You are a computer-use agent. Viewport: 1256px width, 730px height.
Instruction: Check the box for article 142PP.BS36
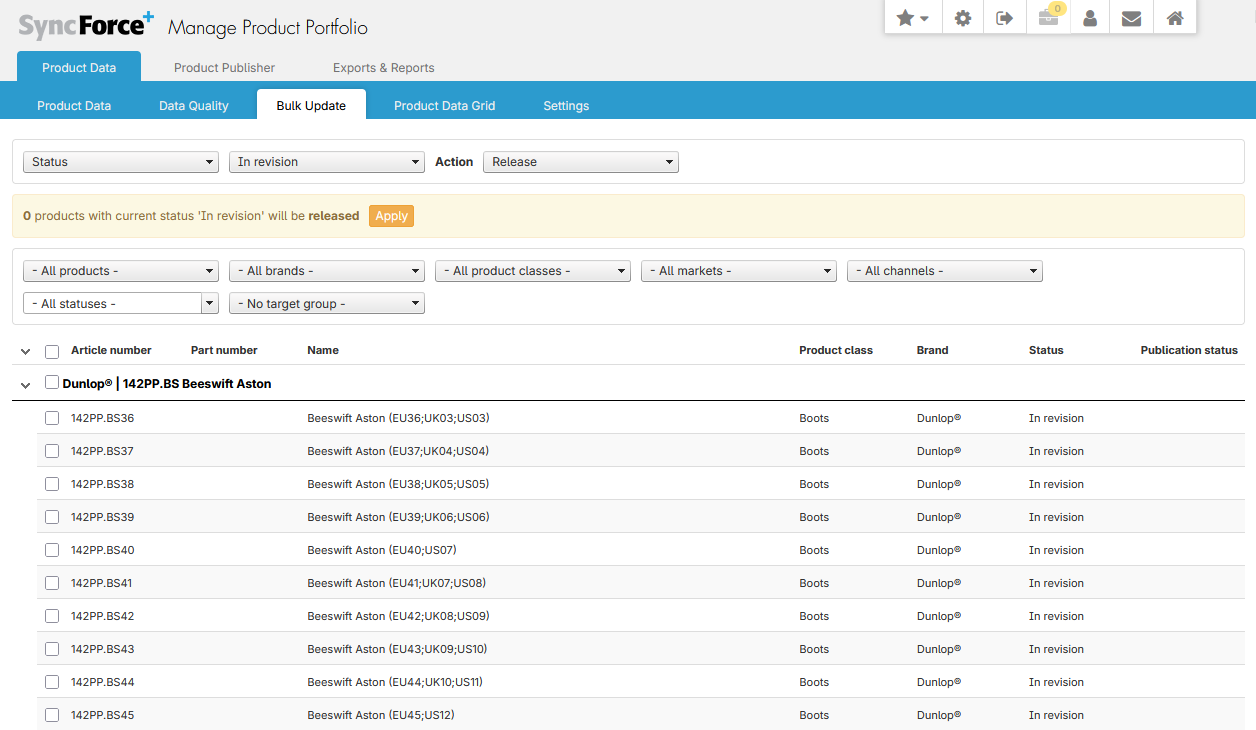click(52, 418)
